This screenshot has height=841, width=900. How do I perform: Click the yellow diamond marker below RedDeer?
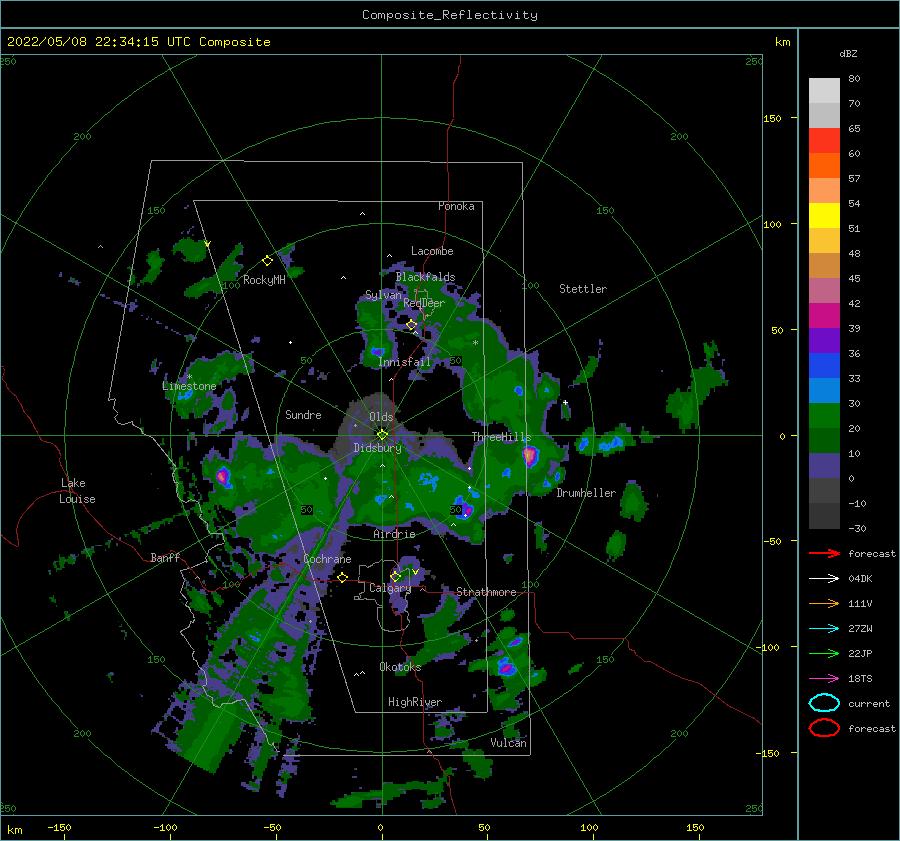point(411,325)
